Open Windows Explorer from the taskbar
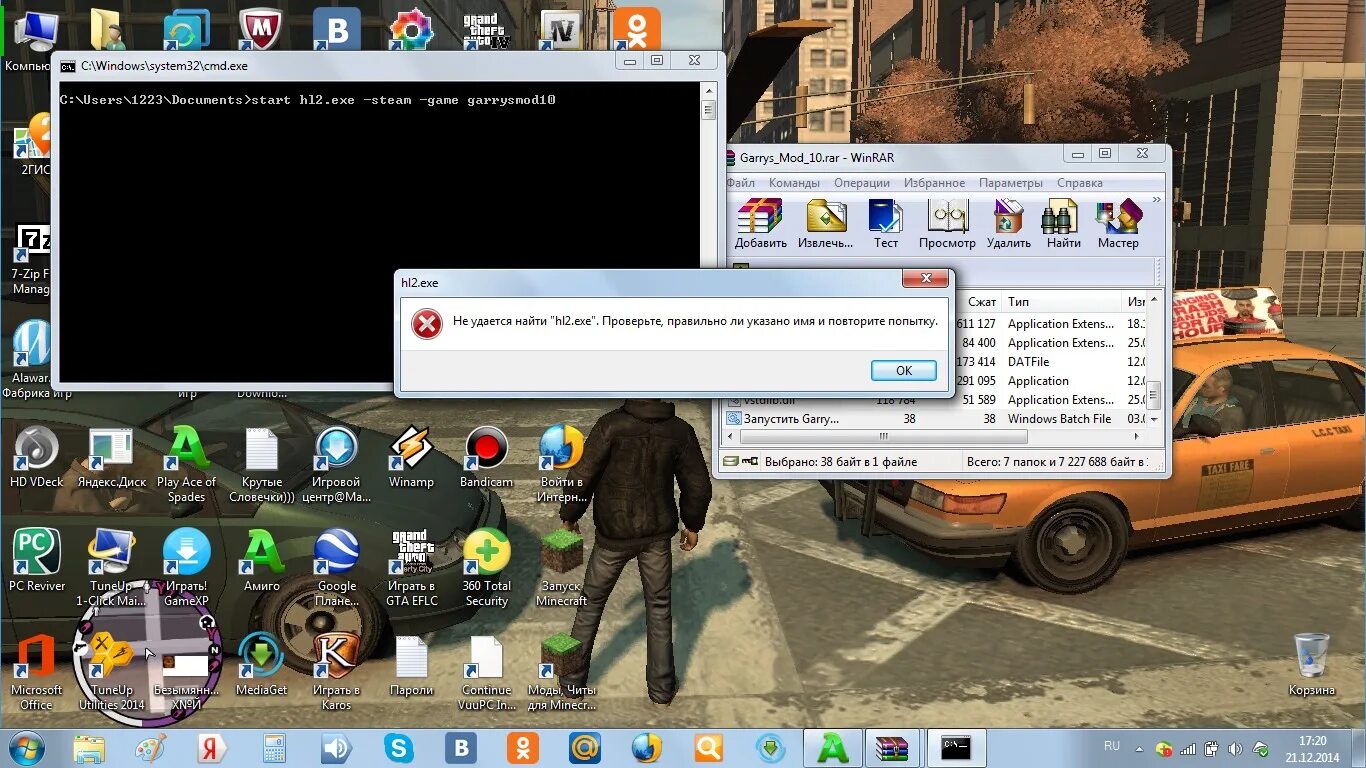The height and width of the screenshot is (768, 1366). tap(89, 748)
